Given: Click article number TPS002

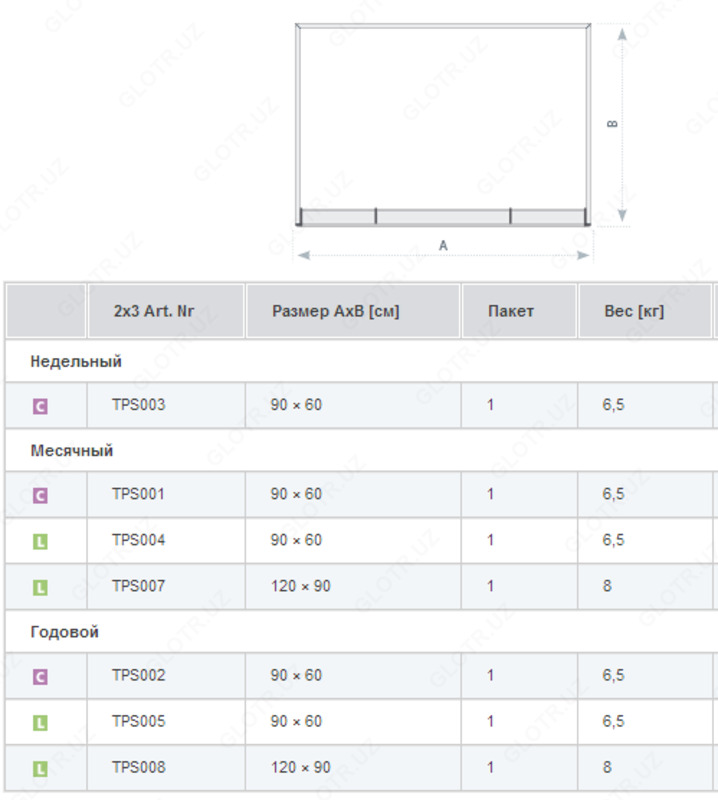Looking at the screenshot, I should pos(138,675).
